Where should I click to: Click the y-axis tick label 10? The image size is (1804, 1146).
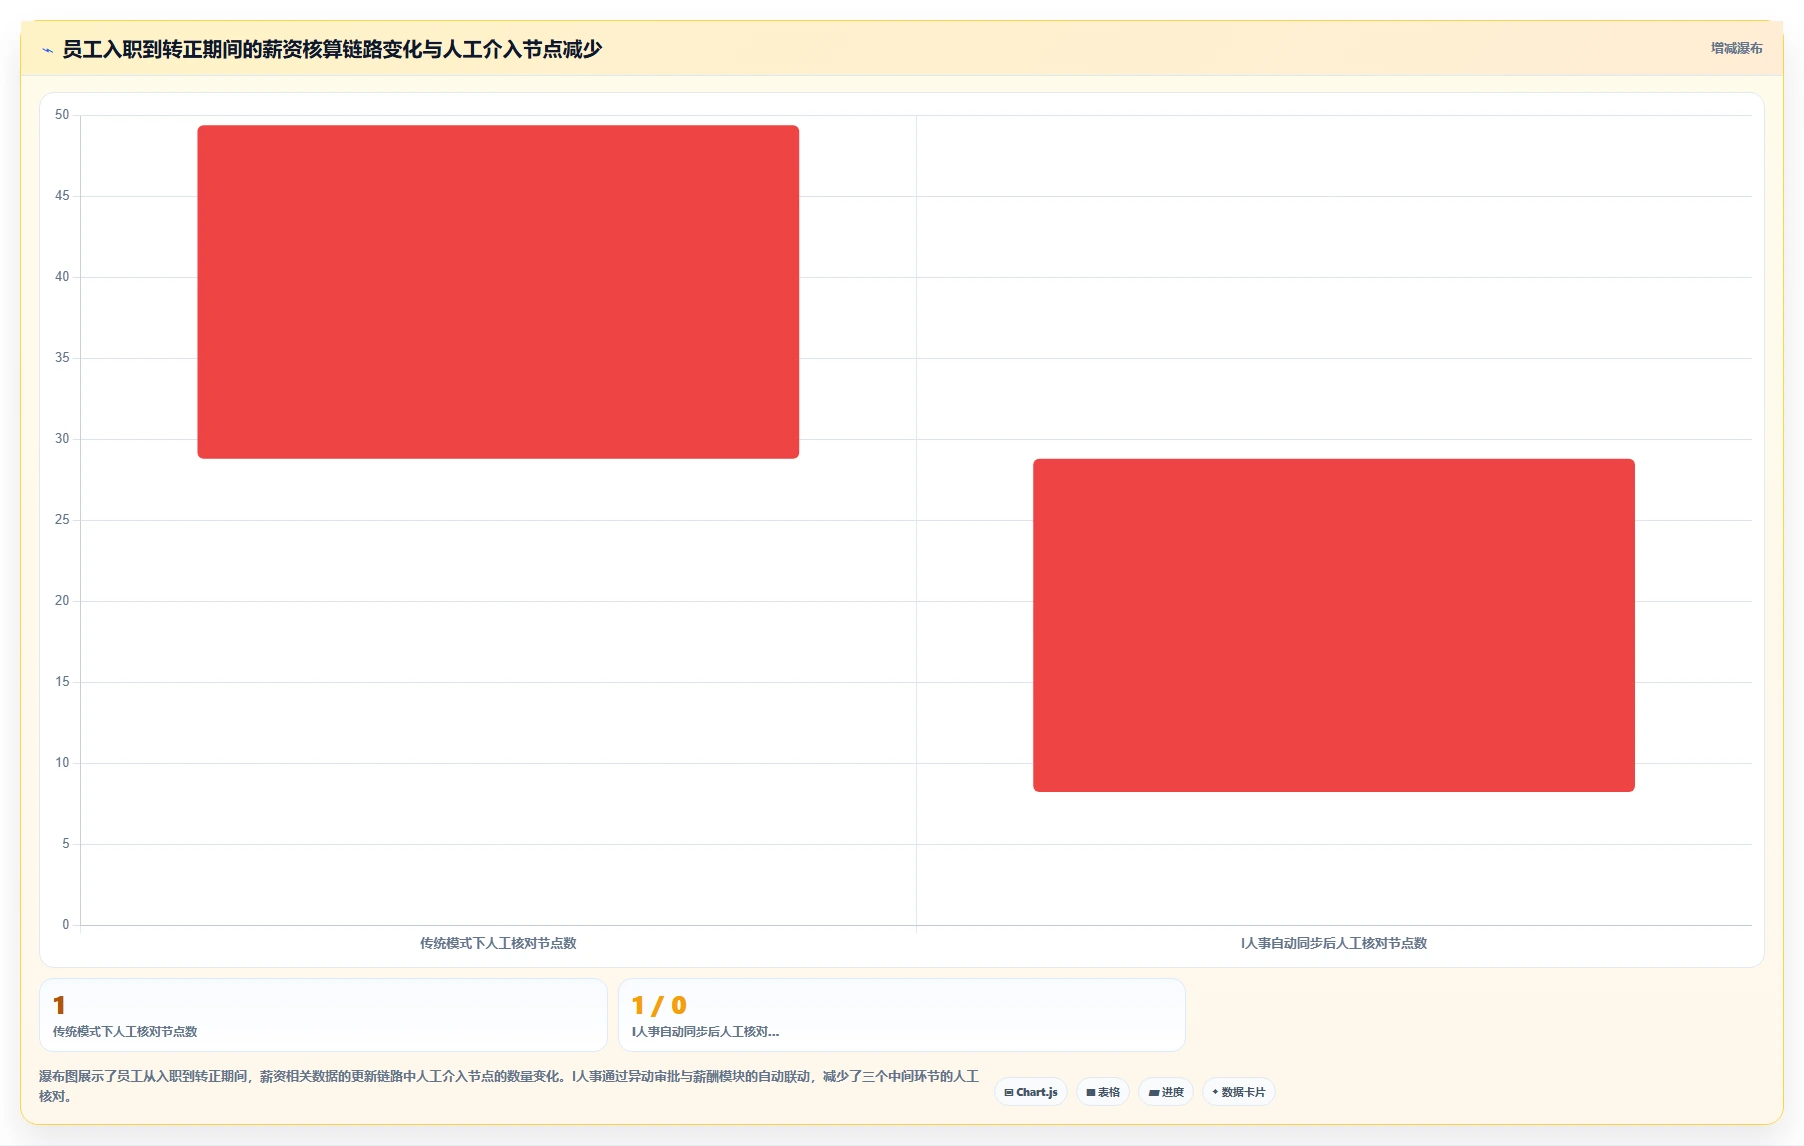(62, 763)
